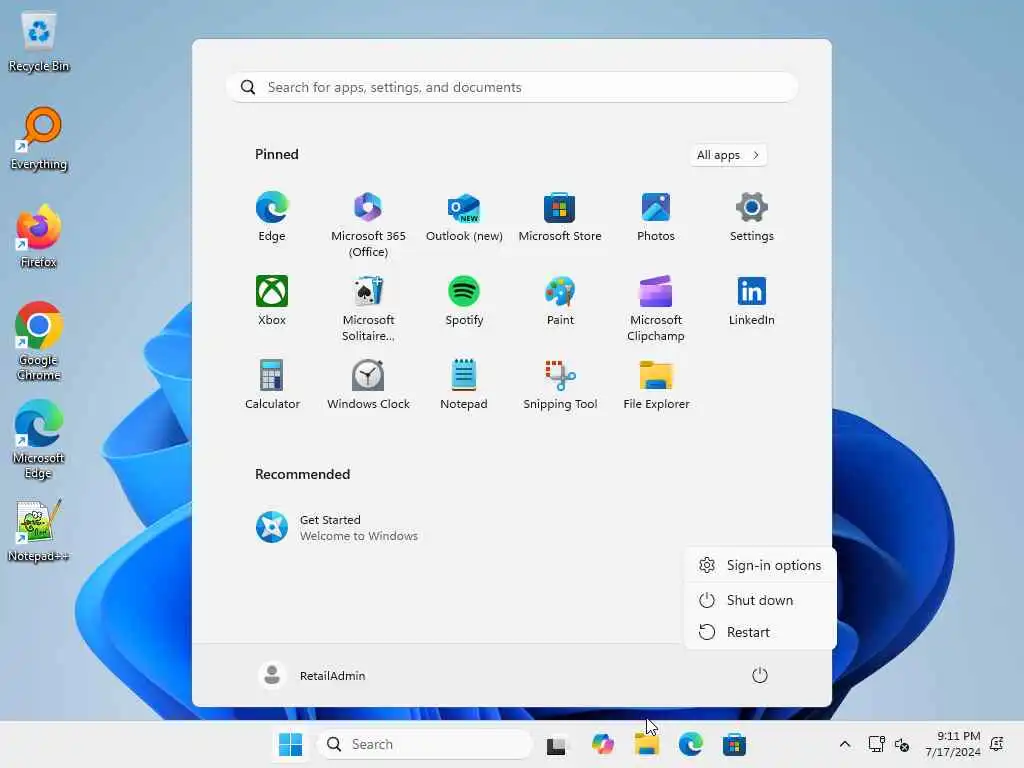Click the muted volume tray icon
The image size is (1024, 768).
(x=902, y=744)
